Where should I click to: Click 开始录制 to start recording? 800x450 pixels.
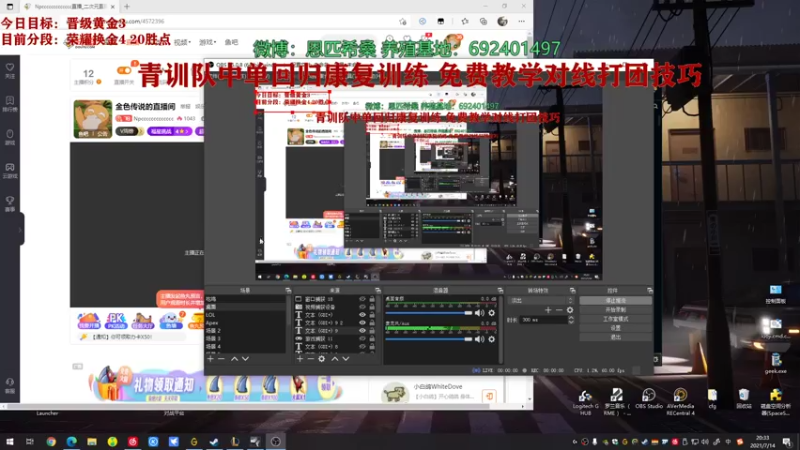tap(615, 310)
